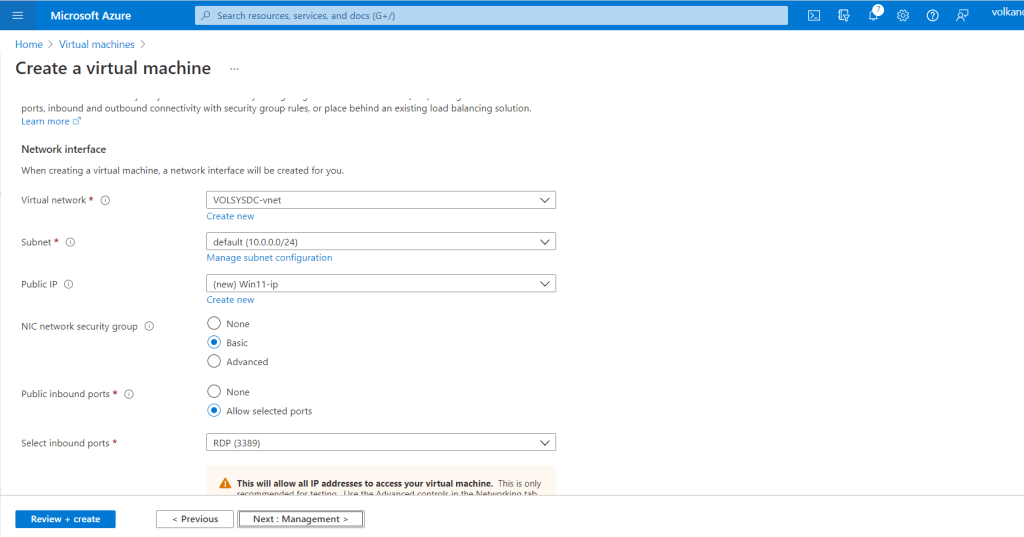This screenshot has height=537, width=1024.
Task: Click the Feedback icon in the header
Action: tap(962, 15)
